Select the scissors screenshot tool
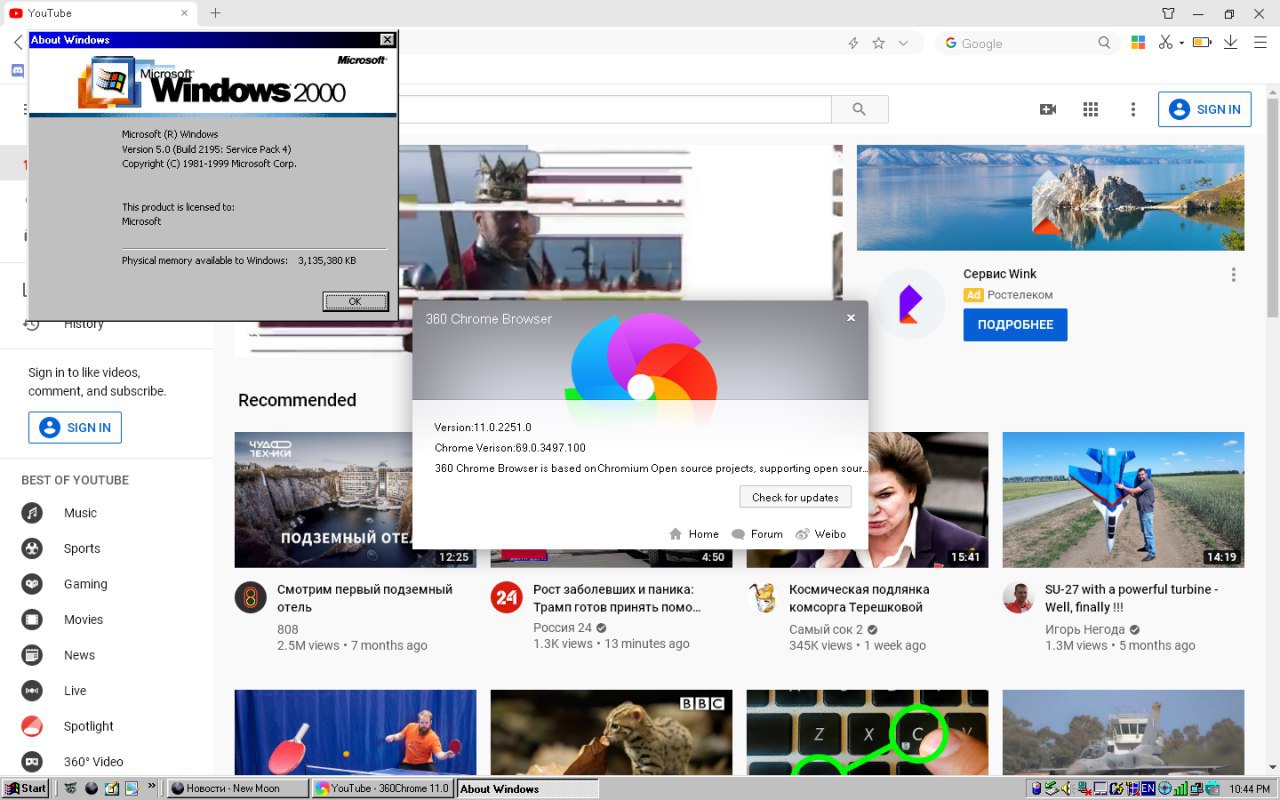The image size is (1280, 800). pyautogui.click(x=1165, y=43)
